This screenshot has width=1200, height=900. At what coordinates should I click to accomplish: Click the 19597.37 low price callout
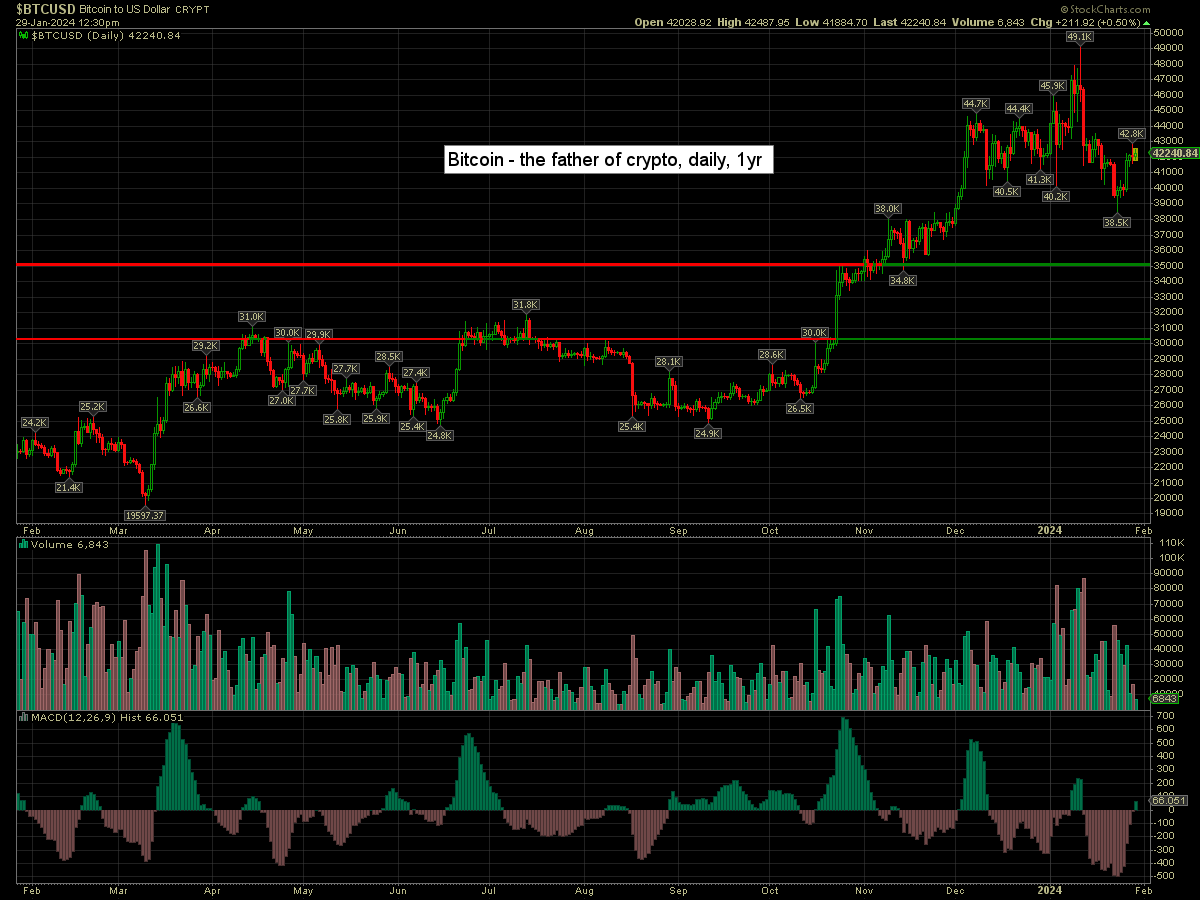click(x=144, y=515)
